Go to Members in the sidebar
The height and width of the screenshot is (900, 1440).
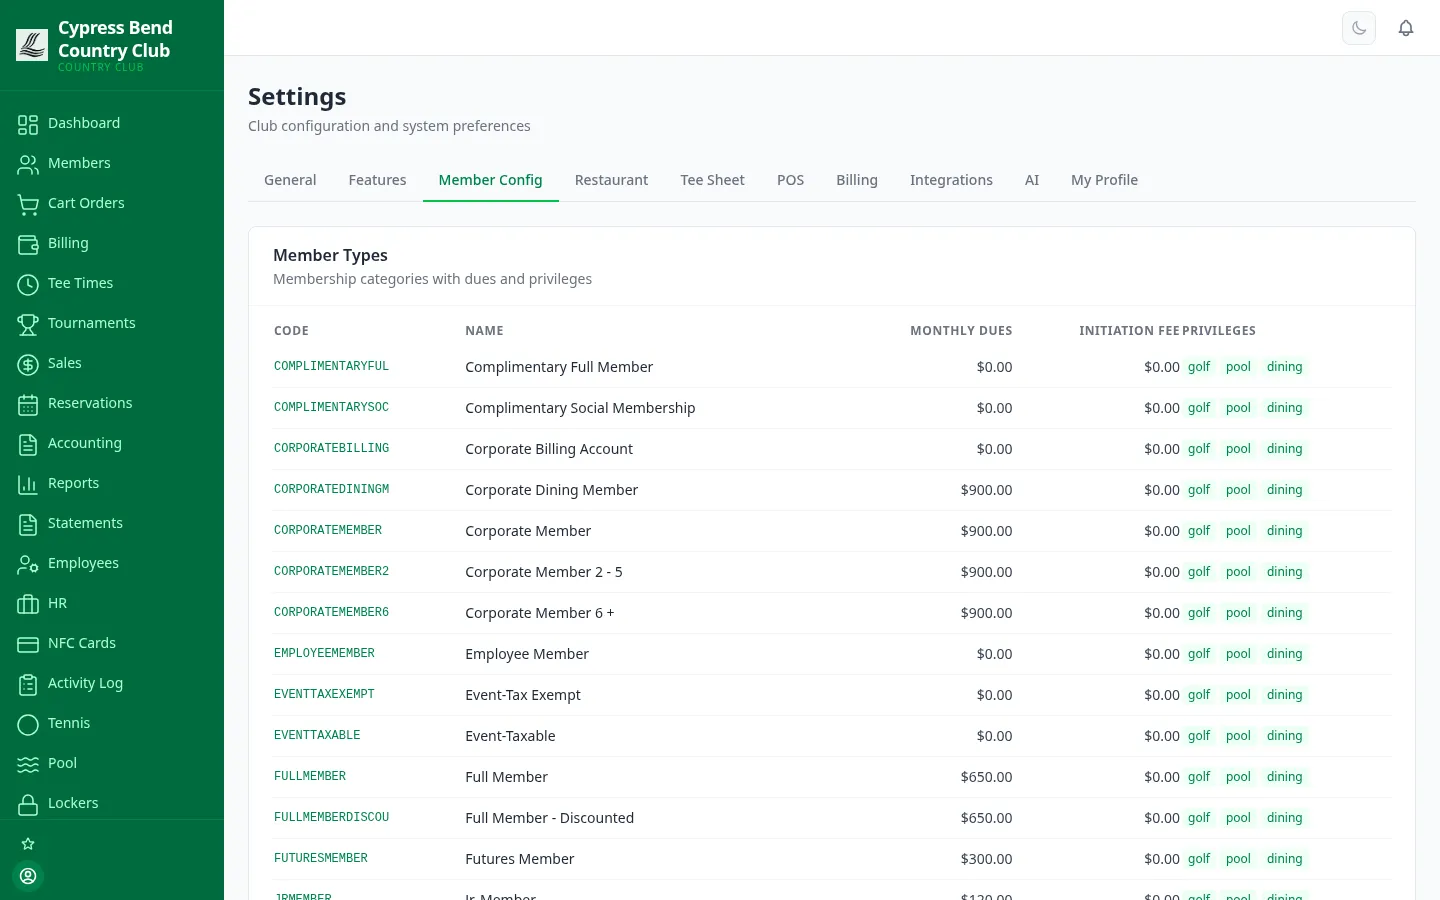click(x=79, y=163)
